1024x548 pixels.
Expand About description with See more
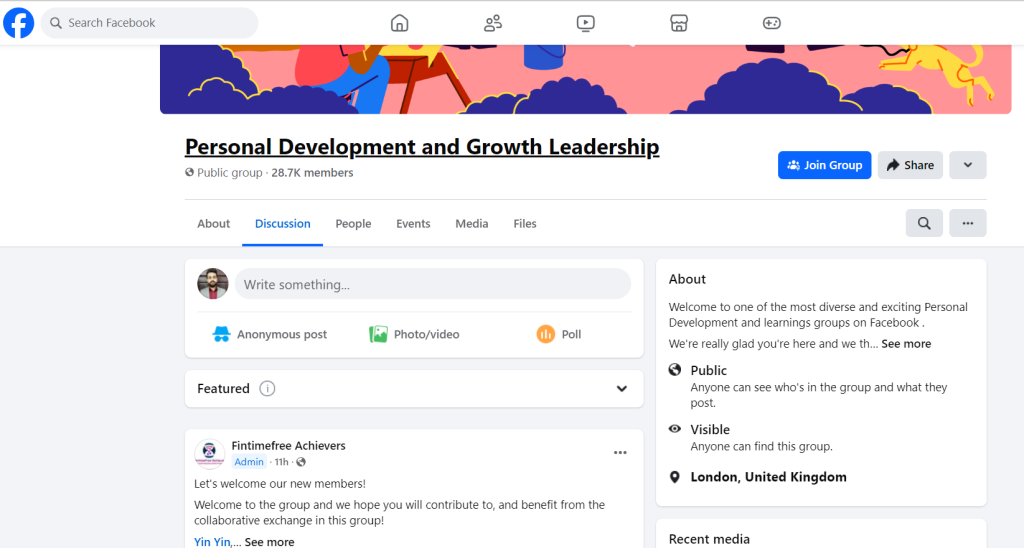tap(906, 344)
